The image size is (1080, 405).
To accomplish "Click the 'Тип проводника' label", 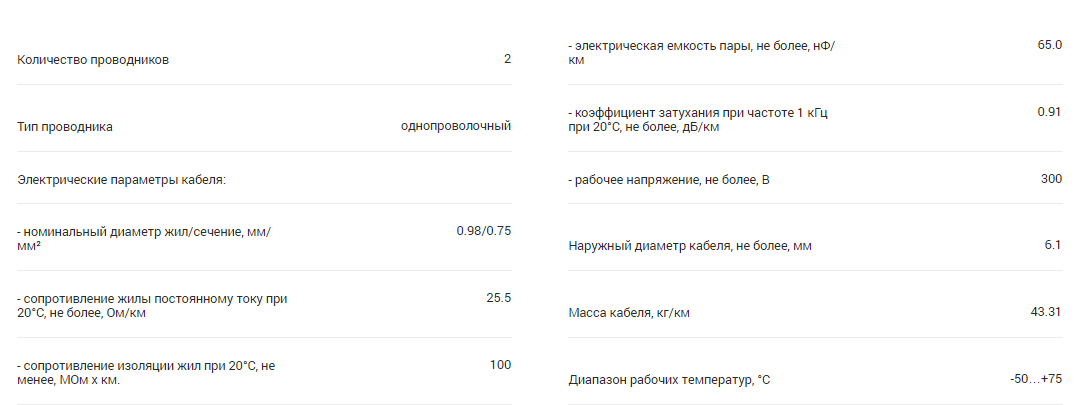I will point(65,127).
